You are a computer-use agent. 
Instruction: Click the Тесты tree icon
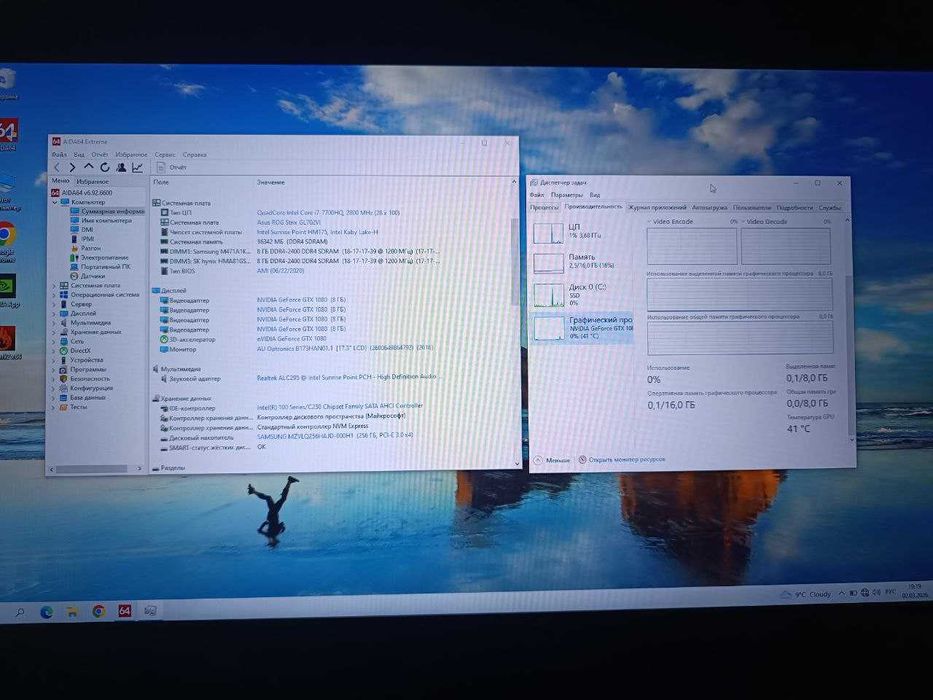click(64, 407)
